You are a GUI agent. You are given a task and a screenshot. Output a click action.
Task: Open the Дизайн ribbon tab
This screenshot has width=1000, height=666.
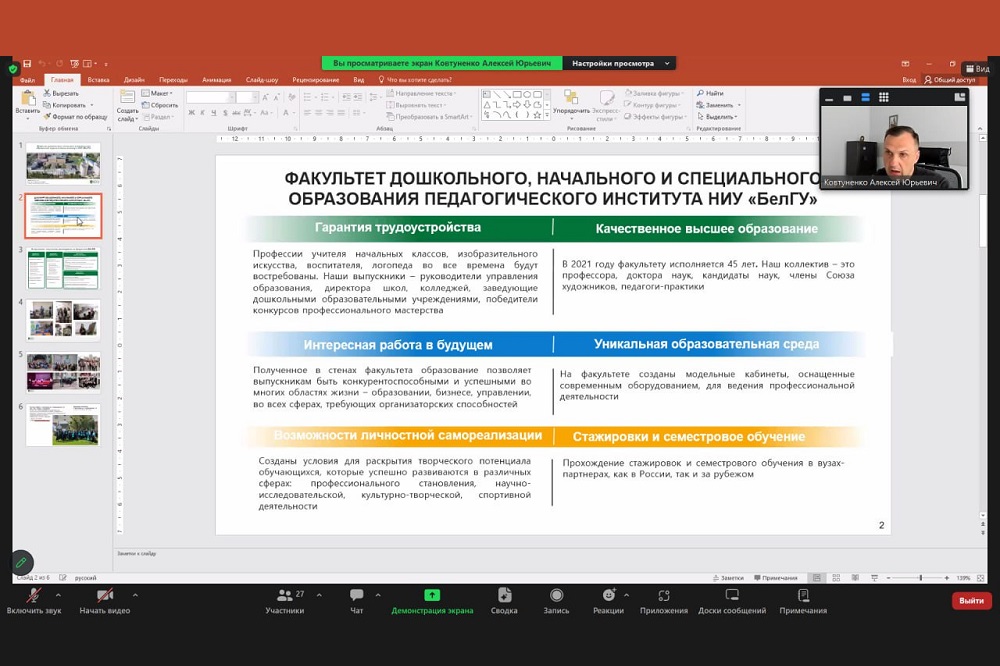(x=134, y=80)
